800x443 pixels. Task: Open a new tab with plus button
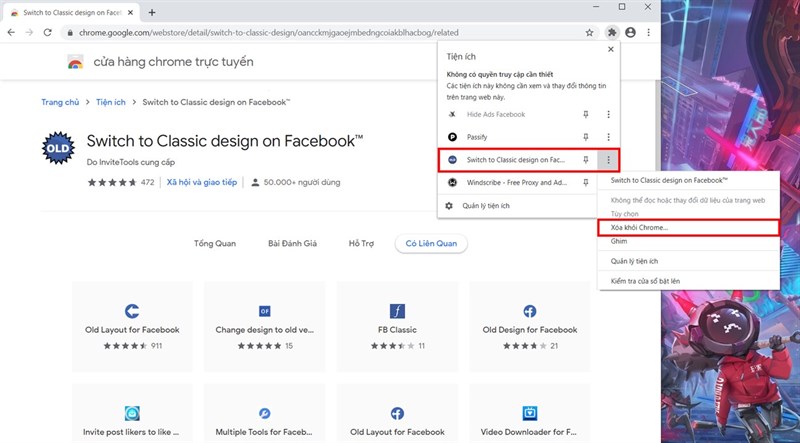click(x=152, y=12)
